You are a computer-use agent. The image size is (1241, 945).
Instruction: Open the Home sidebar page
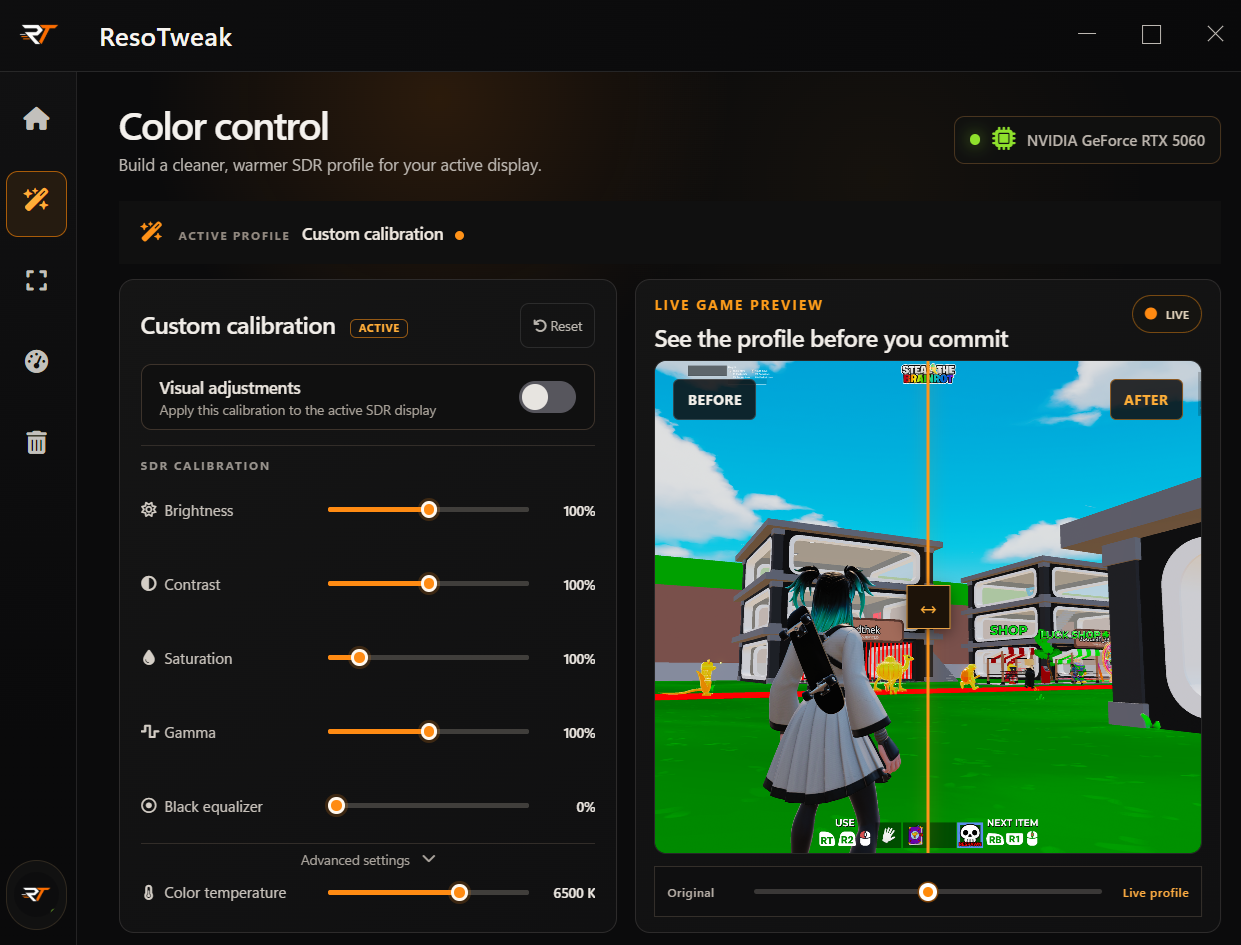37,119
